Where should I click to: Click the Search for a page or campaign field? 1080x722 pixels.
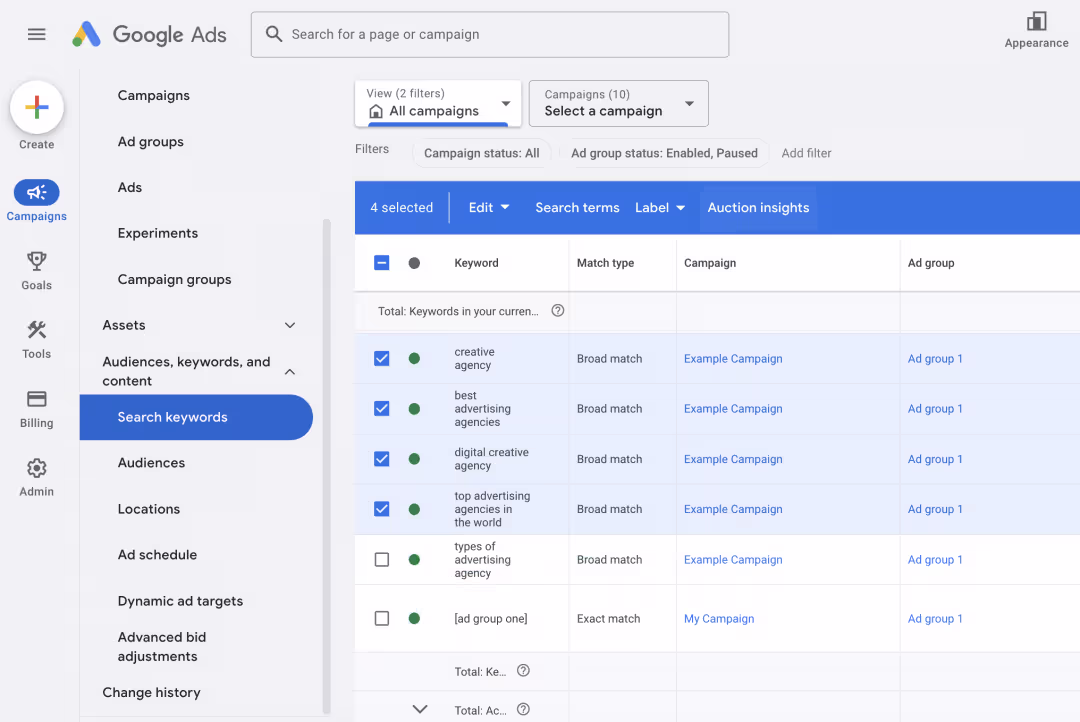click(x=490, y=34)
